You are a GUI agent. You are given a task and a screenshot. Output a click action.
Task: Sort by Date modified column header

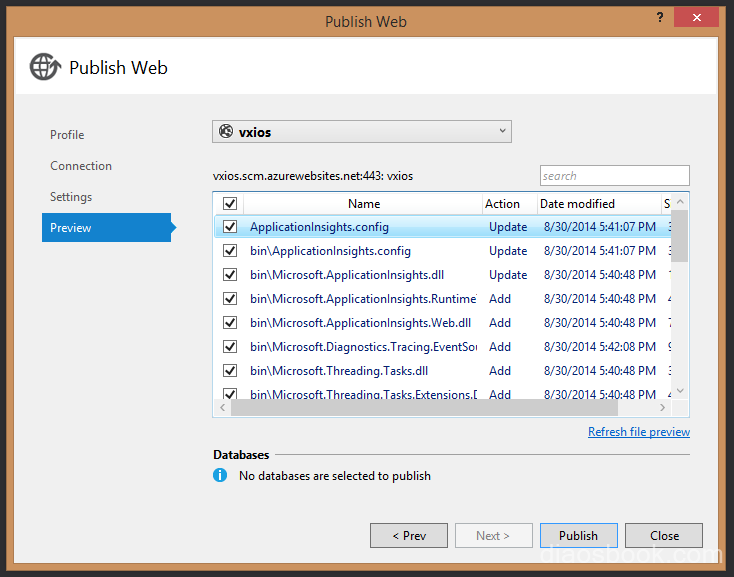tap(599, 204)
